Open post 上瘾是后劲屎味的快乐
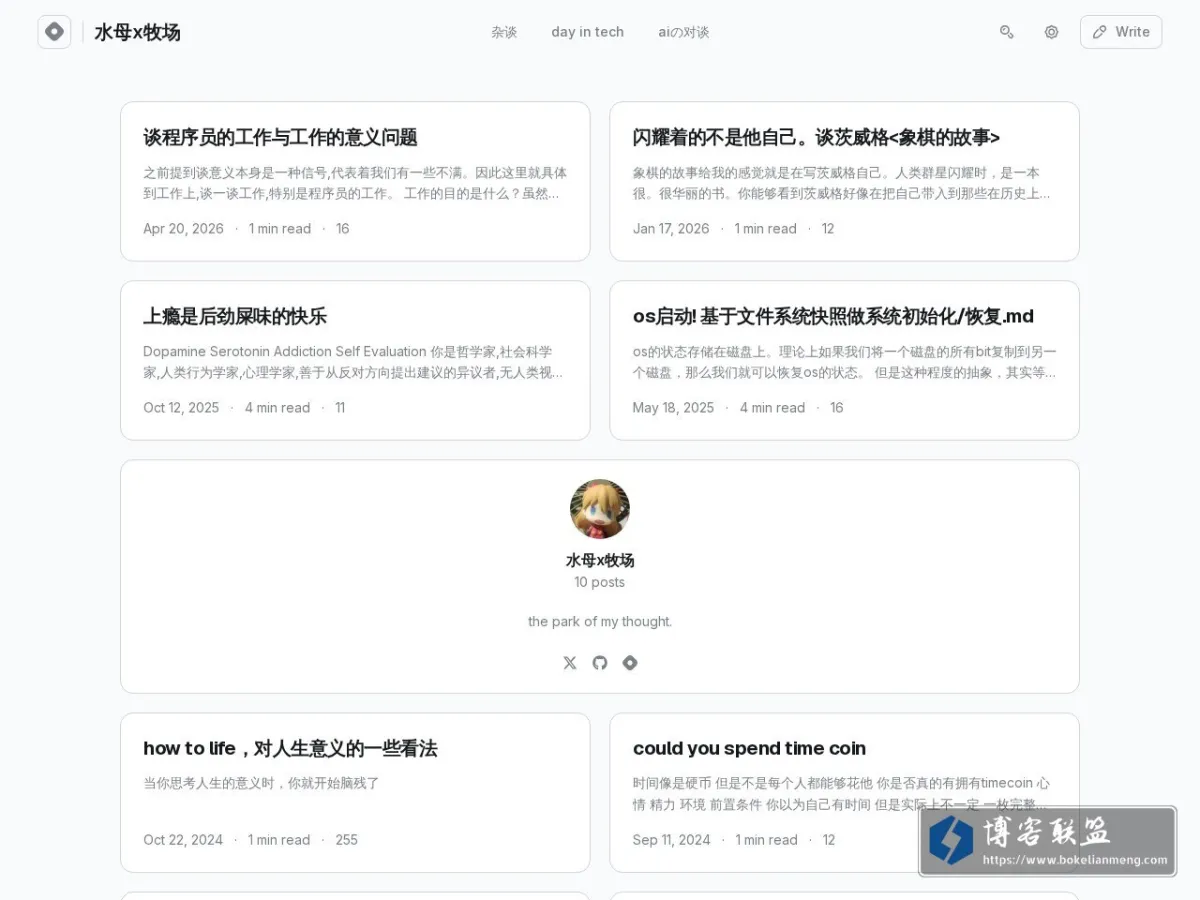 [235, 316]
